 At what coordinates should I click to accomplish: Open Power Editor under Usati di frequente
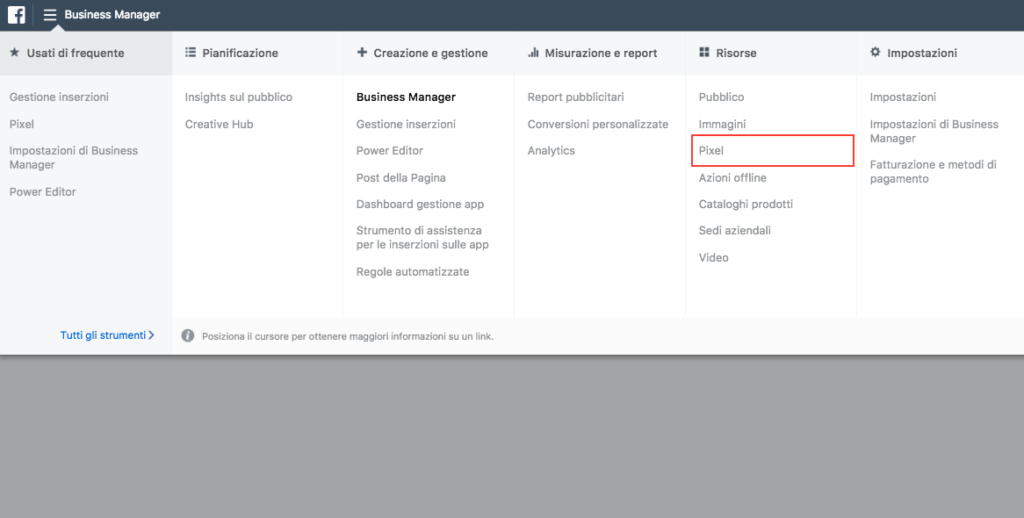click(42, 191)
